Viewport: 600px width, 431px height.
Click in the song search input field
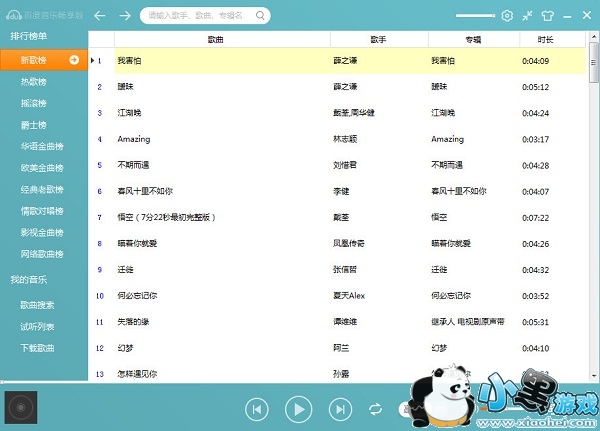[x=199, y=15]
